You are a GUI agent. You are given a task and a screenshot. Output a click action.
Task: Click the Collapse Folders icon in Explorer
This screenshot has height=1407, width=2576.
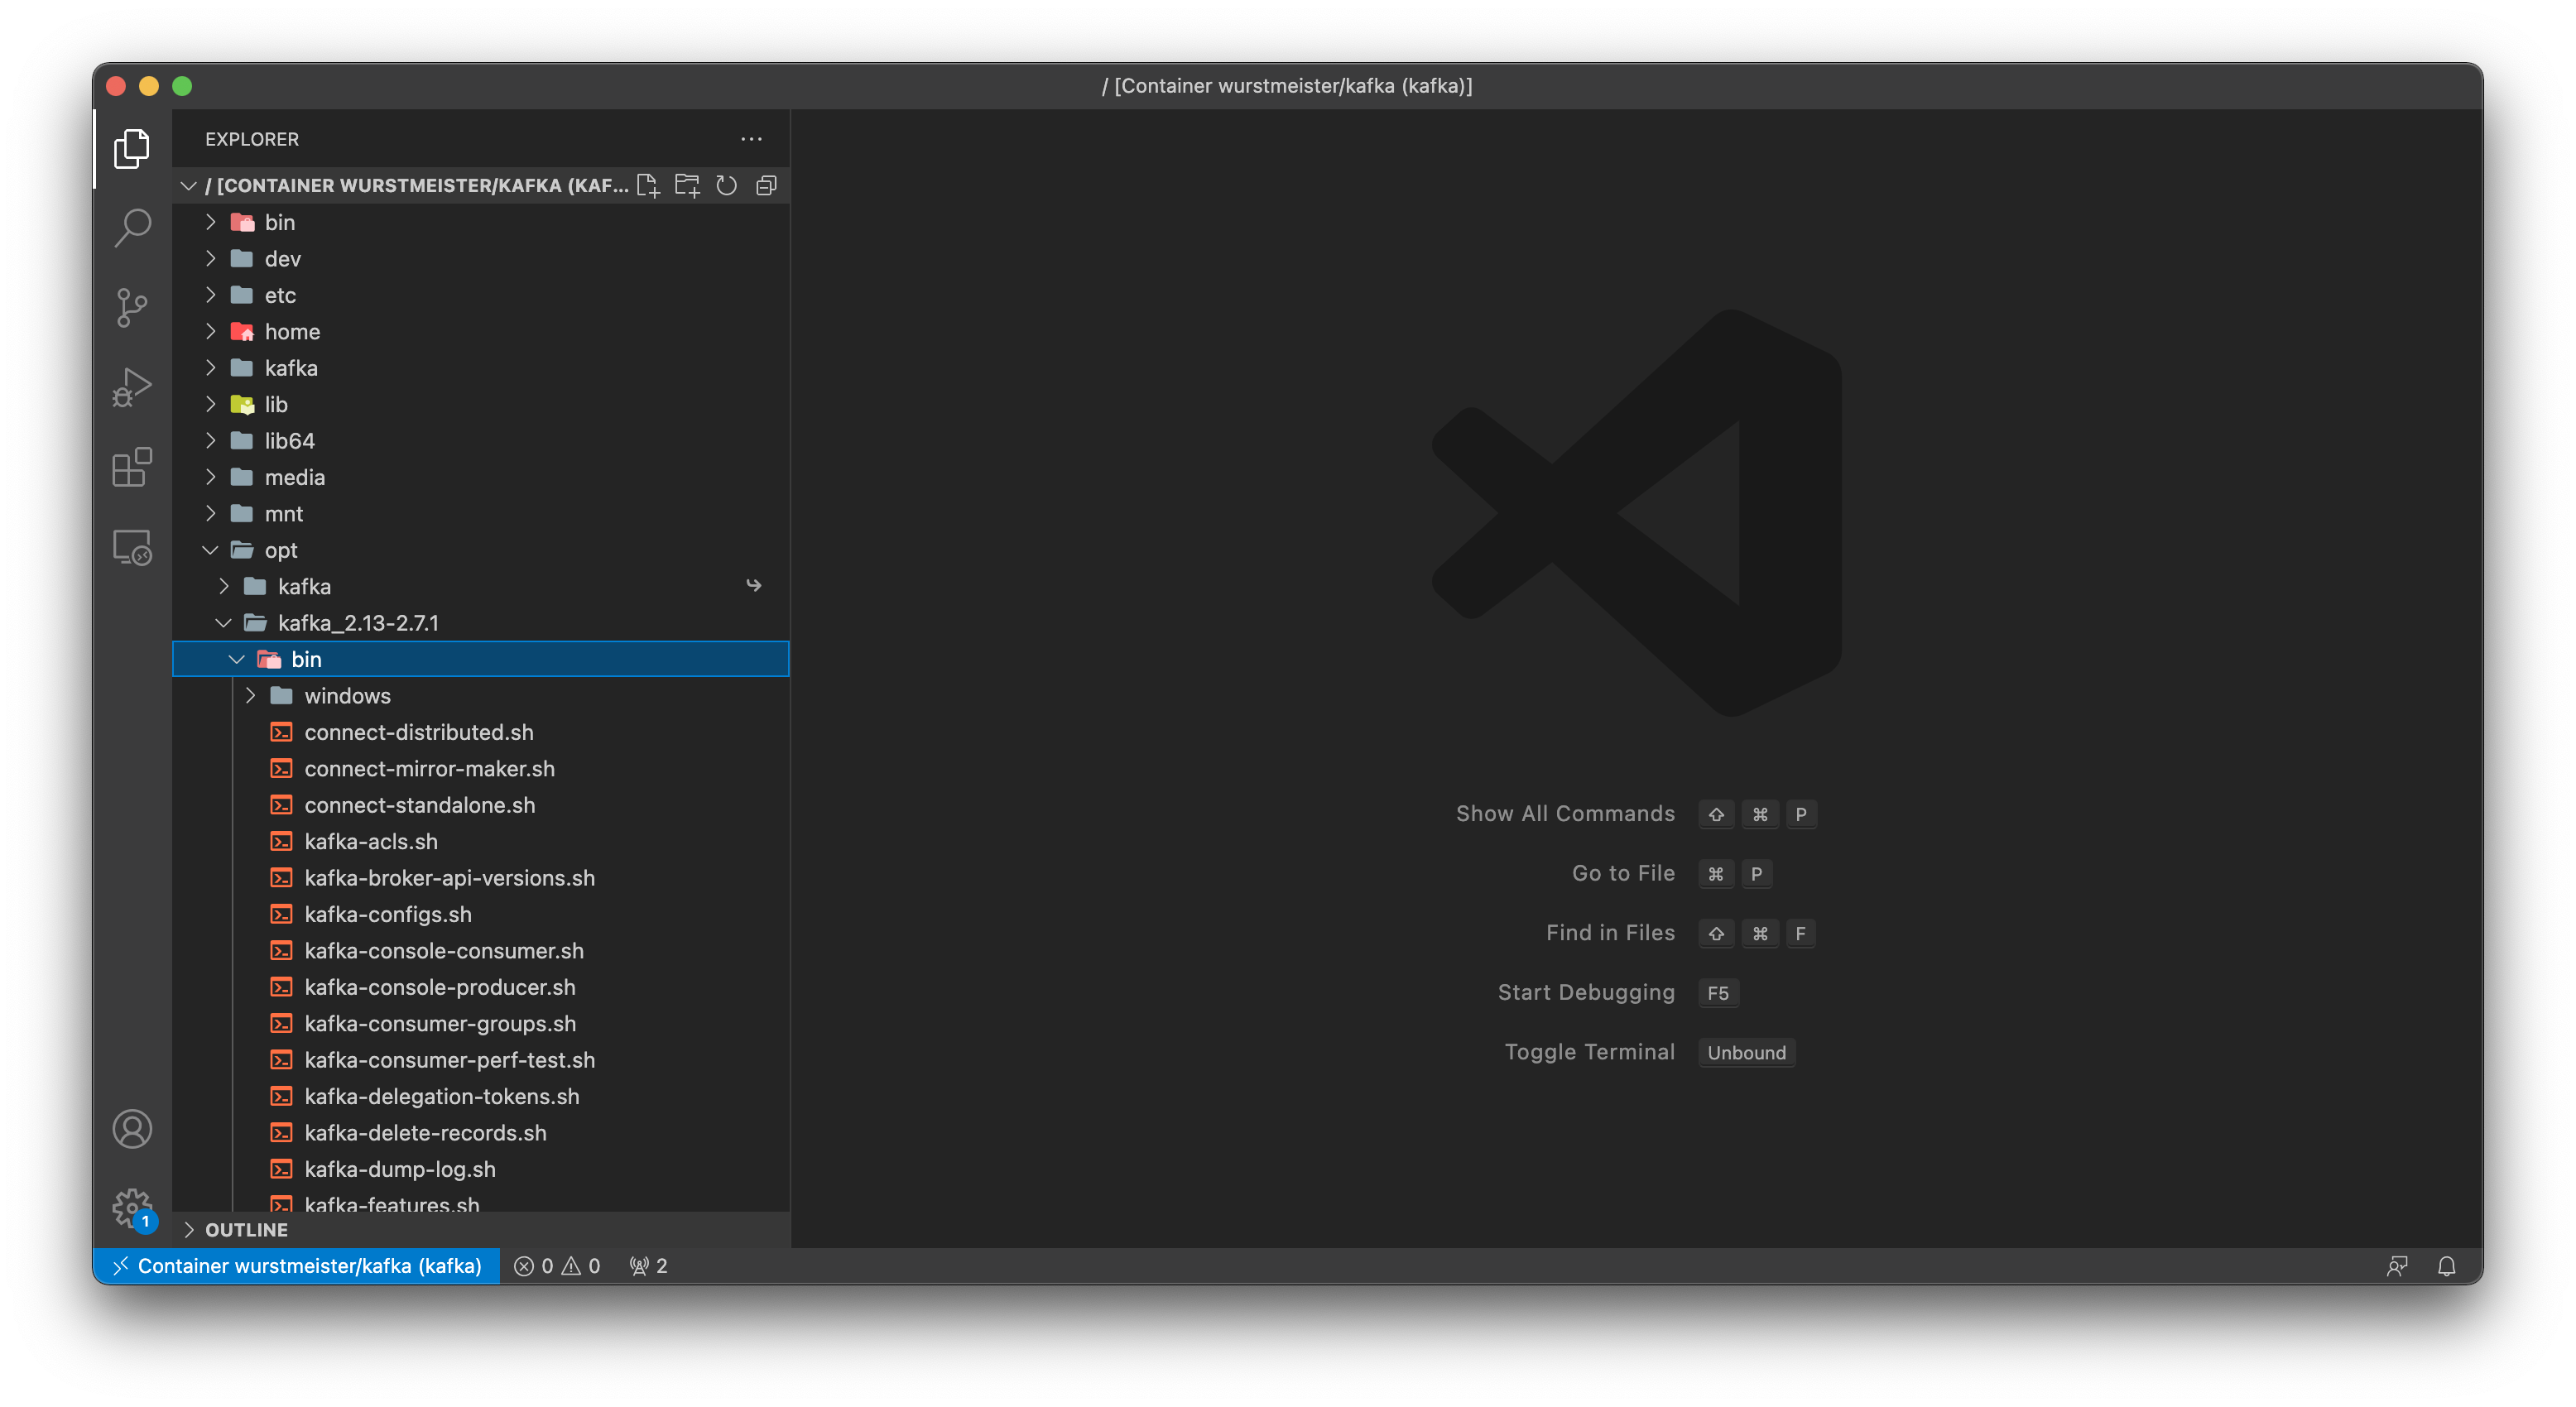pos(766,185)
